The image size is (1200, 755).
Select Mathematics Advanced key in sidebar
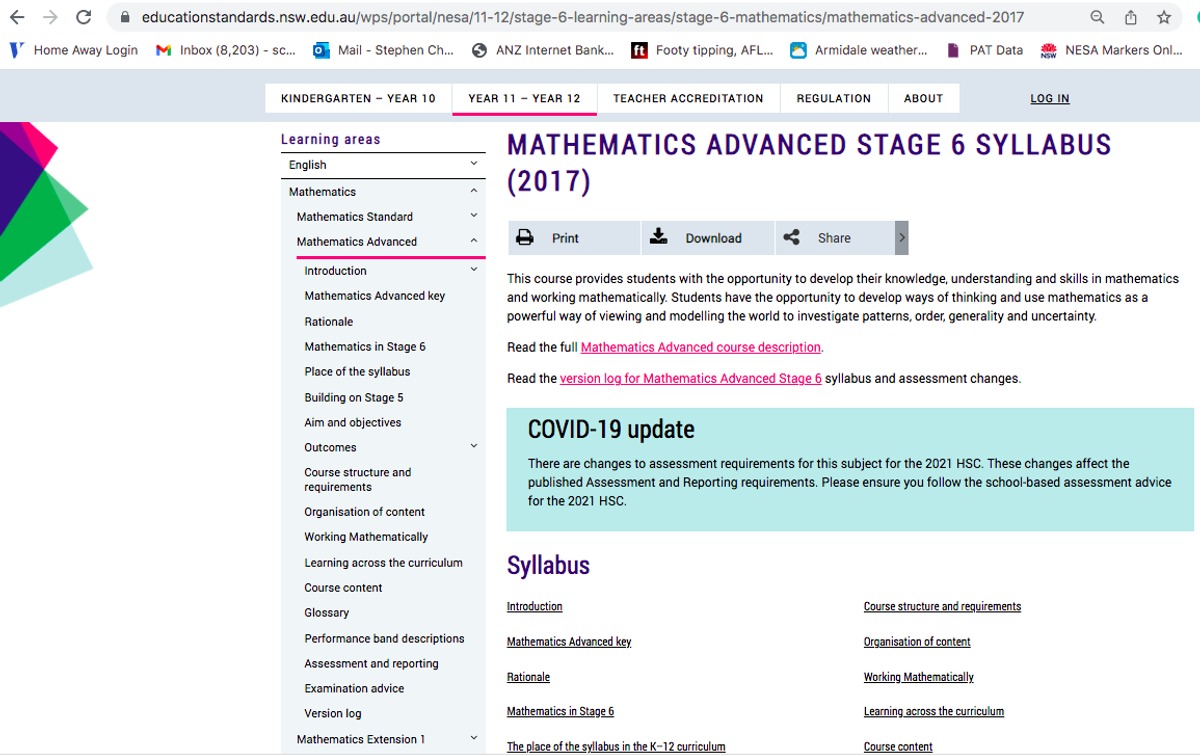click(375, 296)
